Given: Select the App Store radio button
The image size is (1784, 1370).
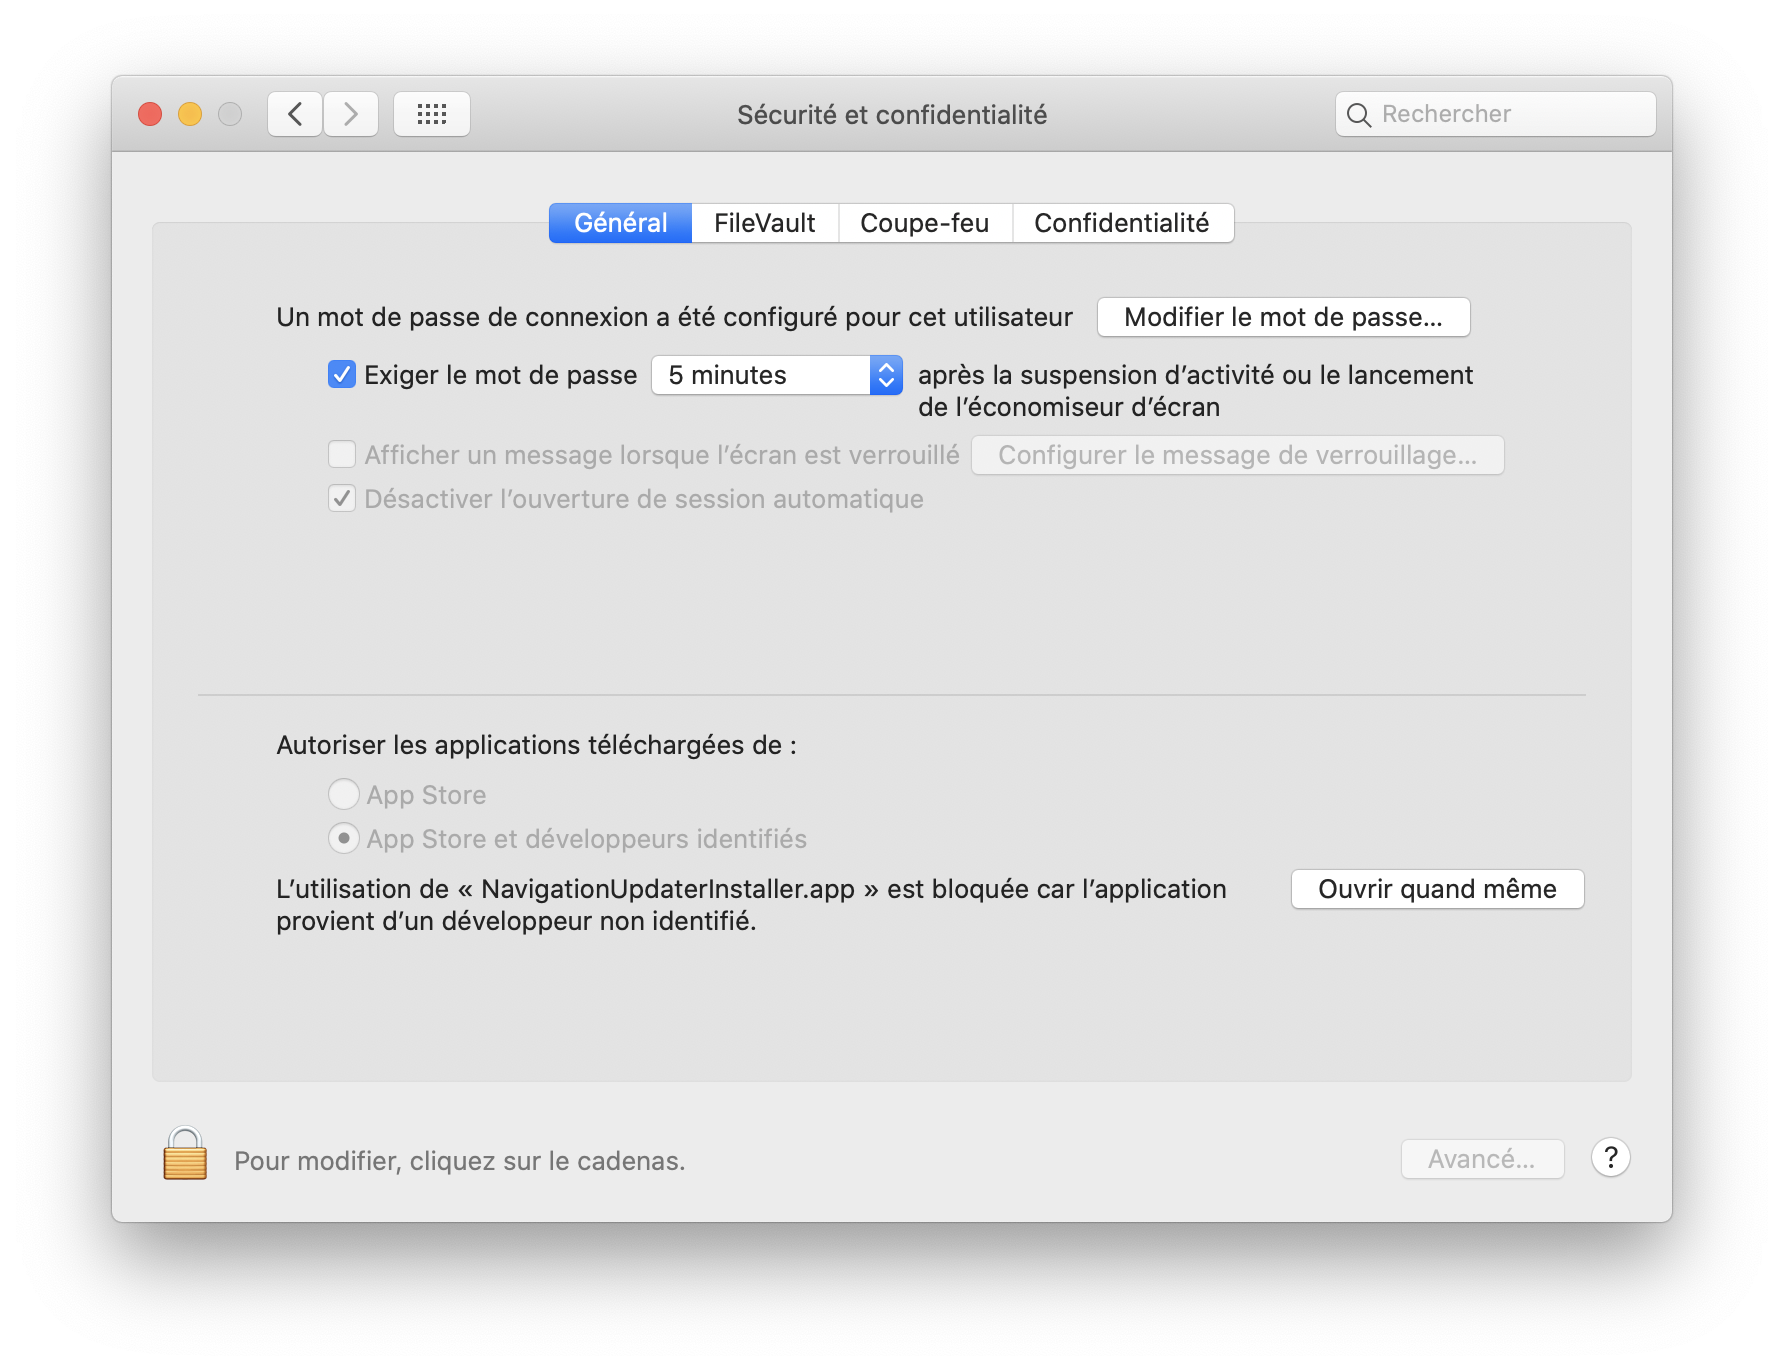Looking at the screenshot, I should click(344, 795).
